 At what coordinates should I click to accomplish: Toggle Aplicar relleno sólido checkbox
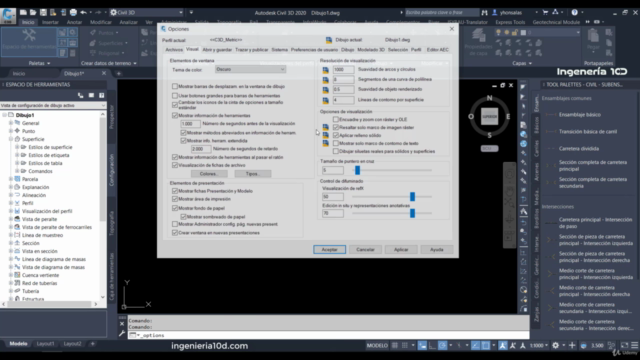tap(336, 135)
